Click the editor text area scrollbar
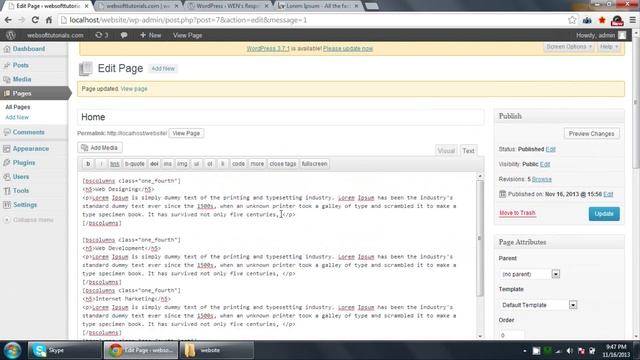The image size is (640, 360). pyautogui.click(x=480, y=237)
